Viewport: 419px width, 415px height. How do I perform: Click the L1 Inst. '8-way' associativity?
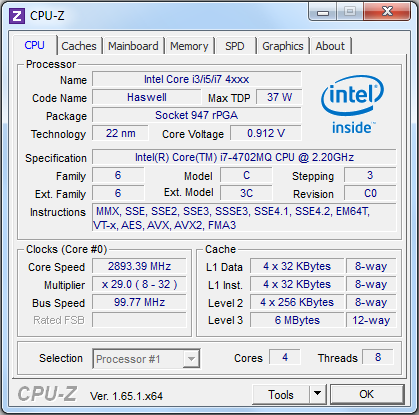pos(371,284)
